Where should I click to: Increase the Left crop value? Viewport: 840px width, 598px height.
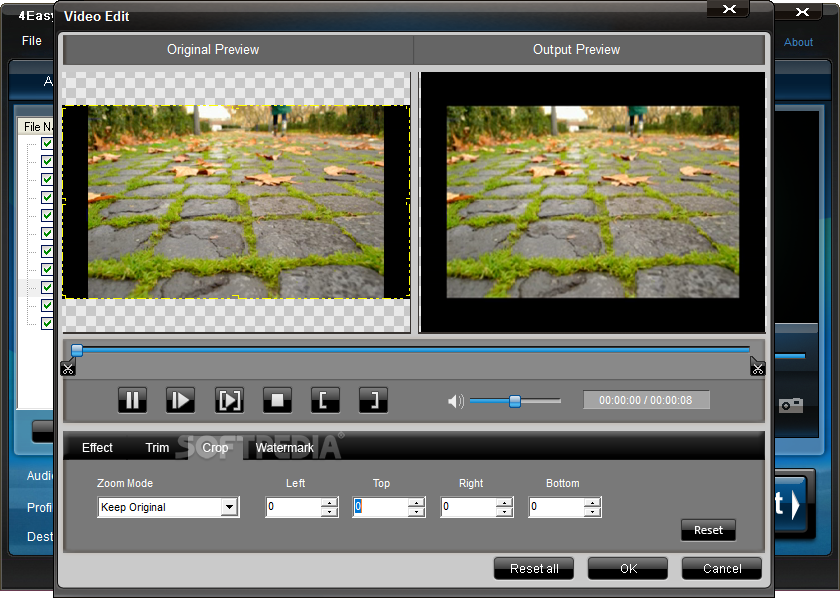(329, 502)
